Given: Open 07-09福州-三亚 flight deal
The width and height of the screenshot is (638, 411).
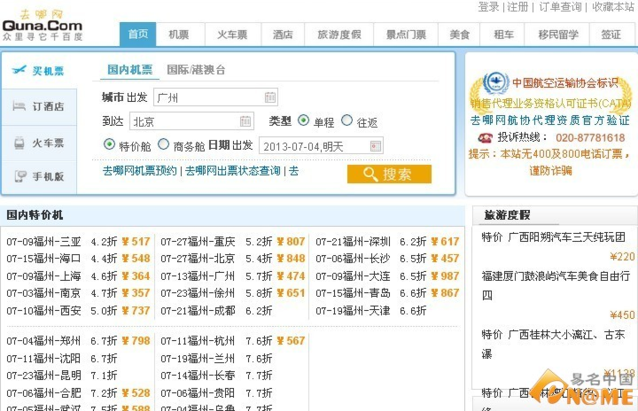Looking at the screenshot, I should pyautogui.click(x=44, y=242).
